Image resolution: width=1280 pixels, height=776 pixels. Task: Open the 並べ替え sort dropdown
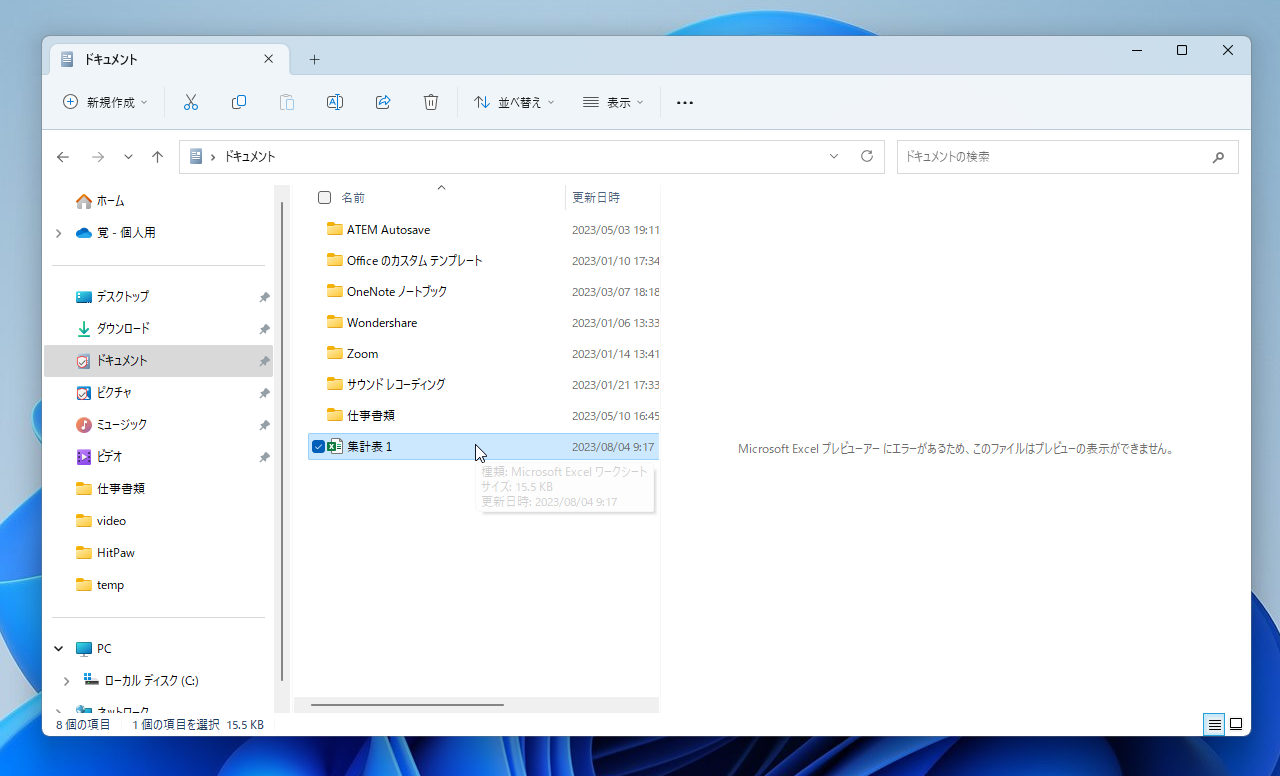coord(514,102)
